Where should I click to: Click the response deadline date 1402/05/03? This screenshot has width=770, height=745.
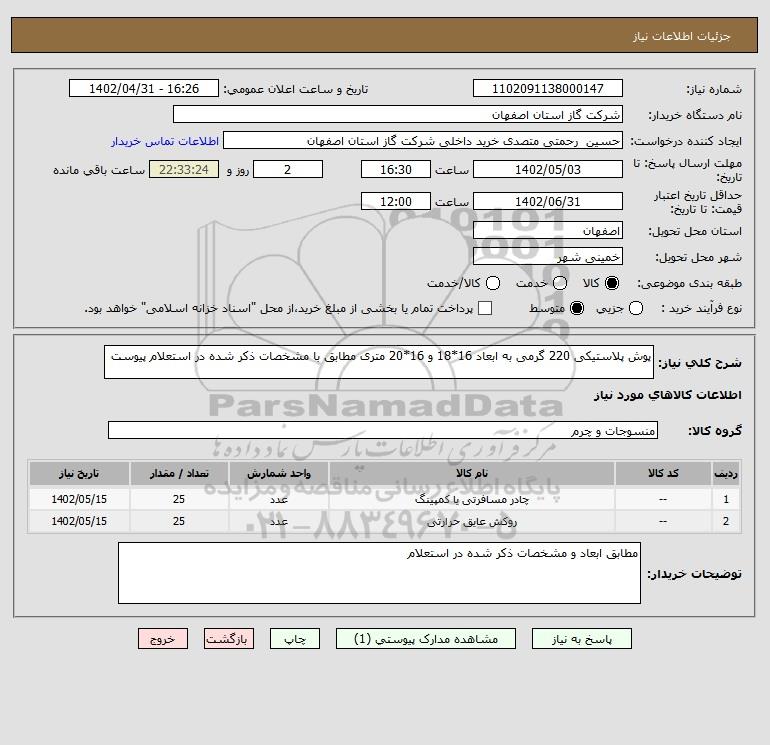[x=548, y=169]
